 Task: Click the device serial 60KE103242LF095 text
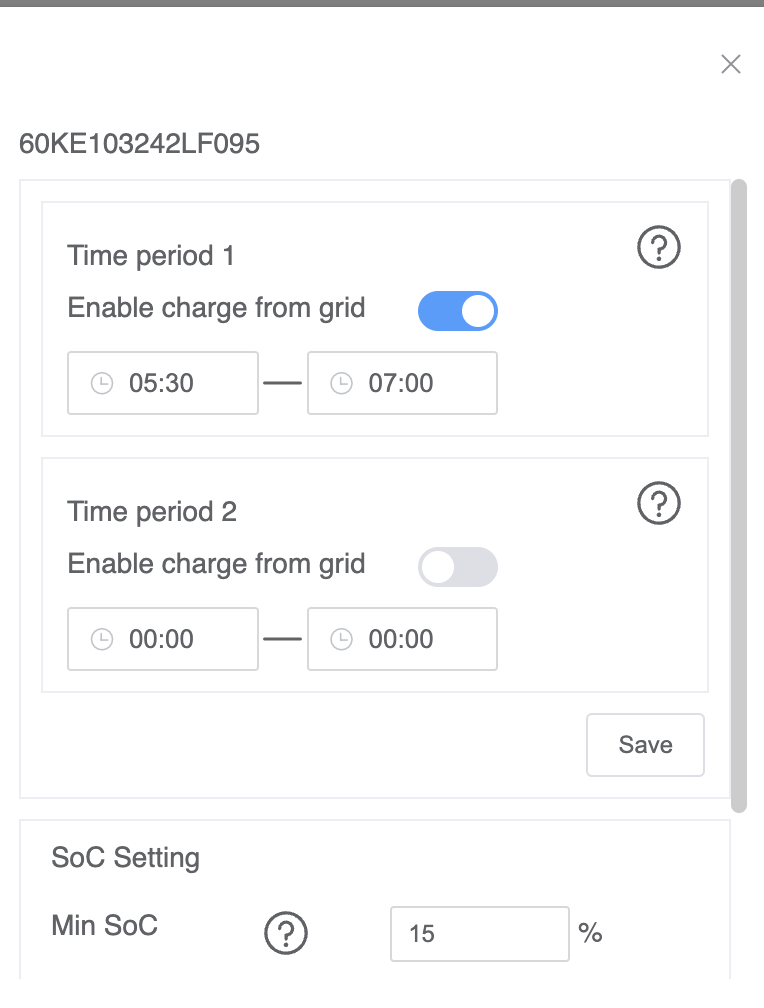(x=139, y=144)
